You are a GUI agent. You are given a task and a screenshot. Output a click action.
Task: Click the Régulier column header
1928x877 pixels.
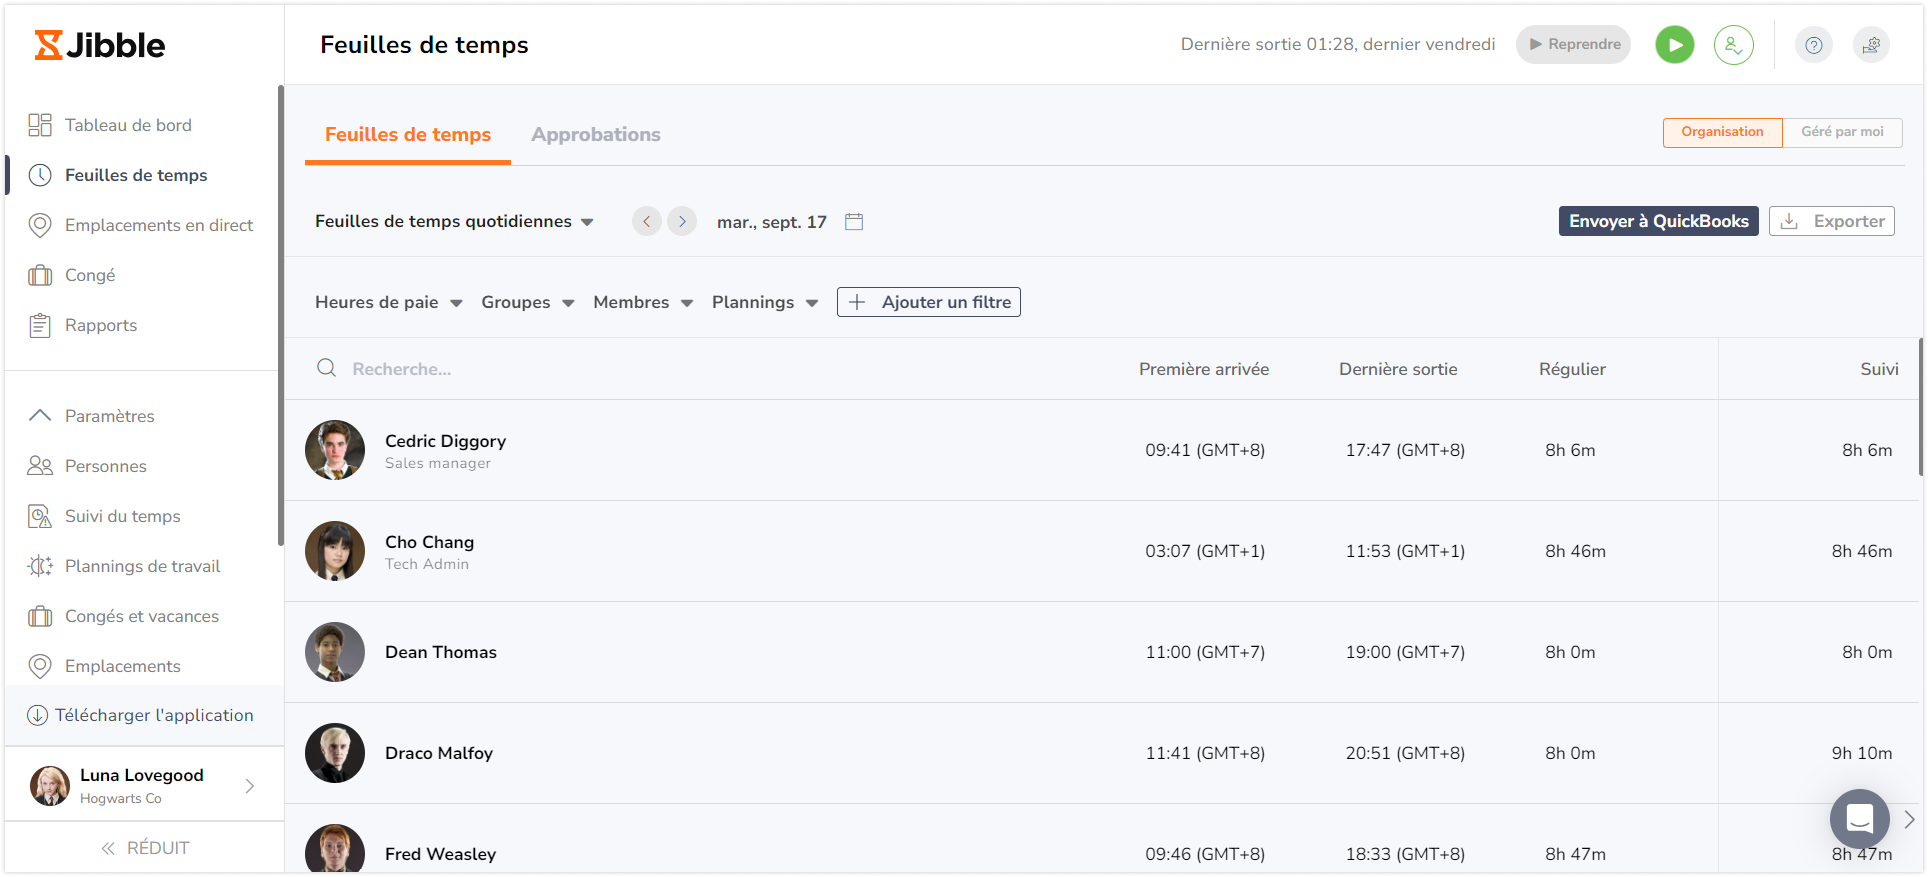(x=1572, y=369)
